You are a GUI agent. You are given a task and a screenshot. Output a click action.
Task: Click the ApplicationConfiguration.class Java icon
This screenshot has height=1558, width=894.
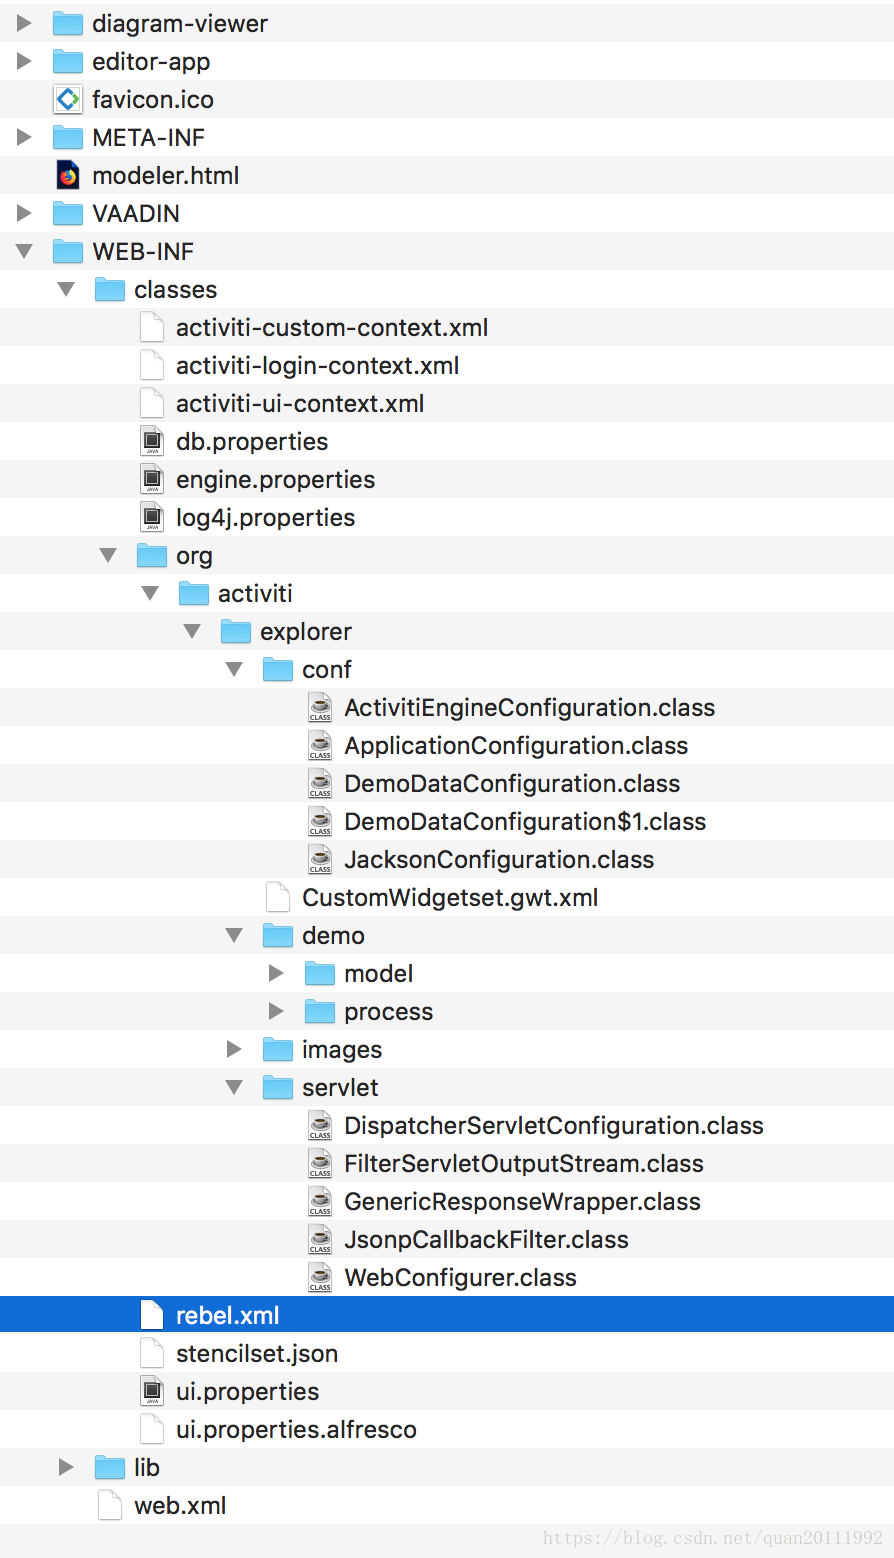(320, 745)
